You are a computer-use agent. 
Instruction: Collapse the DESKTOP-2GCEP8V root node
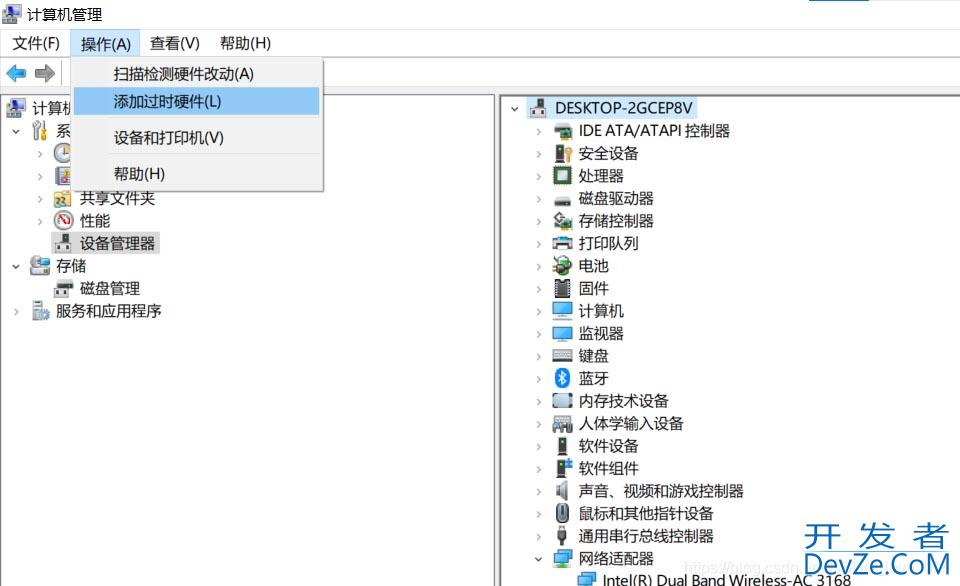(514, 109)
